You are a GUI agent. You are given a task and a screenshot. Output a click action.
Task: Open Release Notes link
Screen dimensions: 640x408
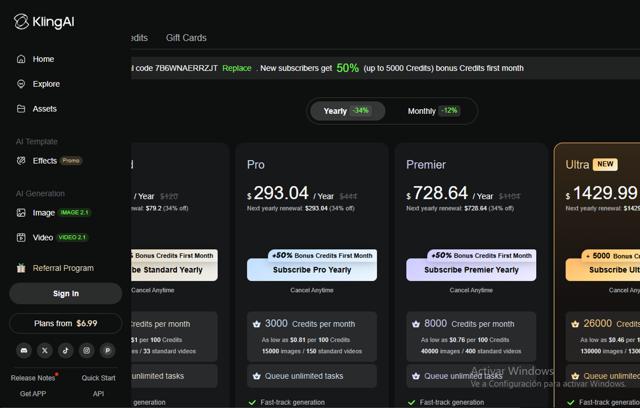33,378
